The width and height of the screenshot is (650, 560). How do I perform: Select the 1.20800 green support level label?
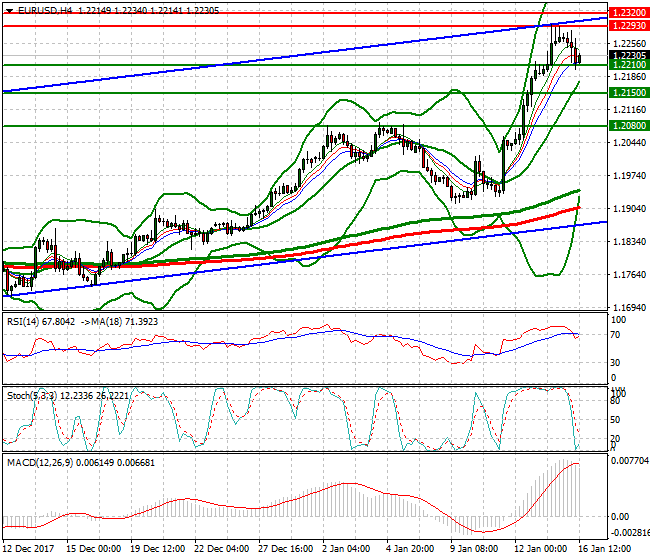[629, 126]
